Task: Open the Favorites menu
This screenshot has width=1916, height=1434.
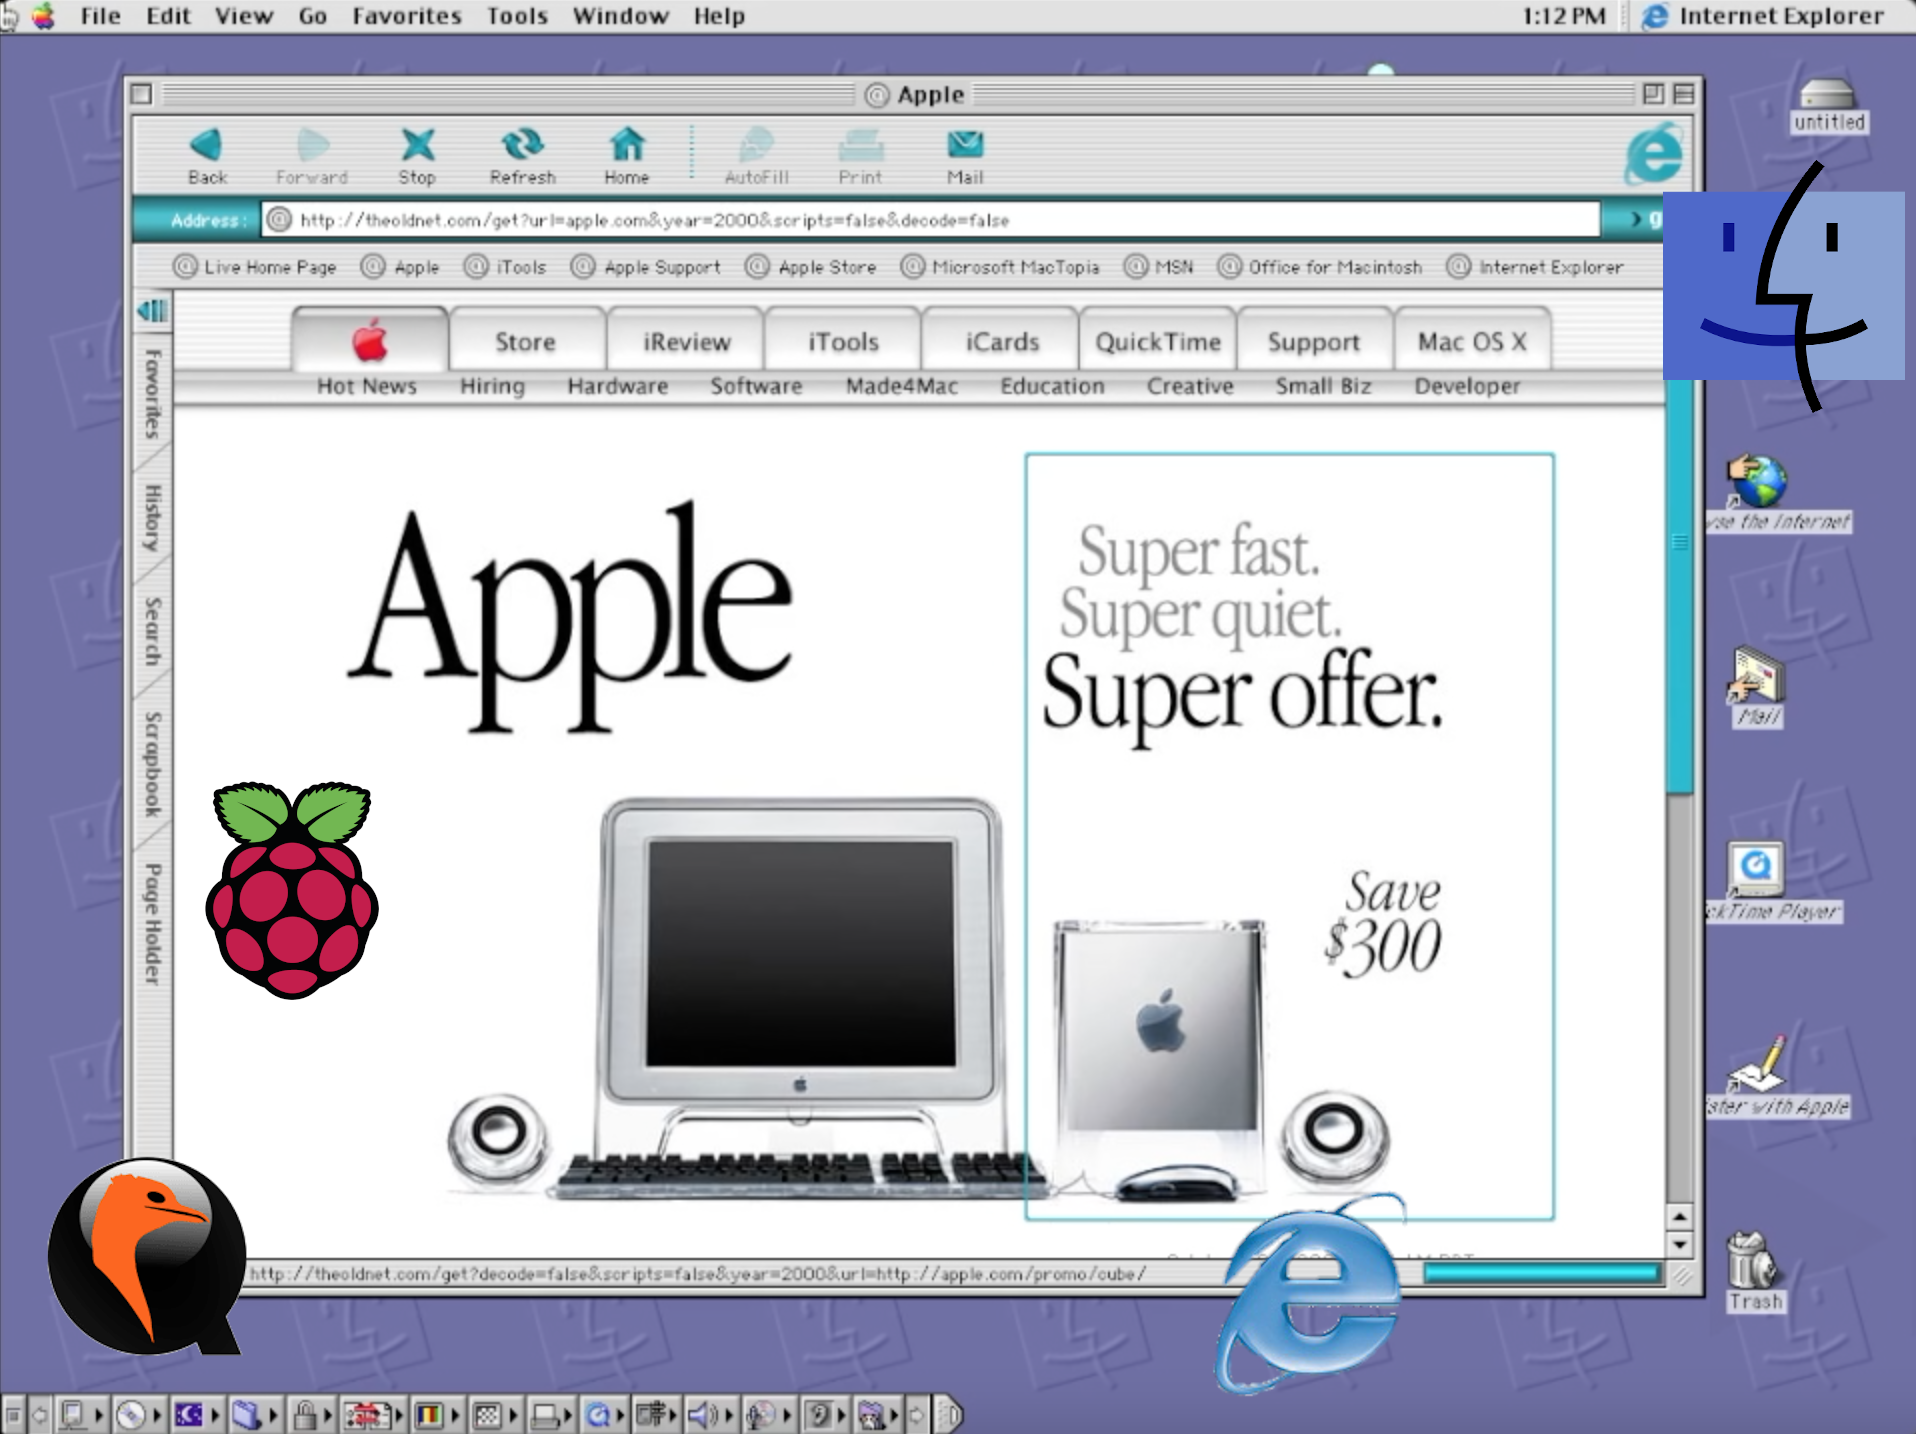Action: tap(406, 16)
